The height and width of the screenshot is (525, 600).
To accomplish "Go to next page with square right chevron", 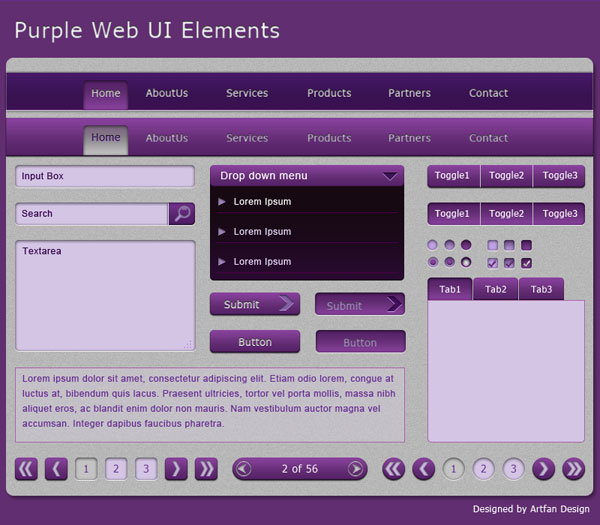I will pos(176,469).
